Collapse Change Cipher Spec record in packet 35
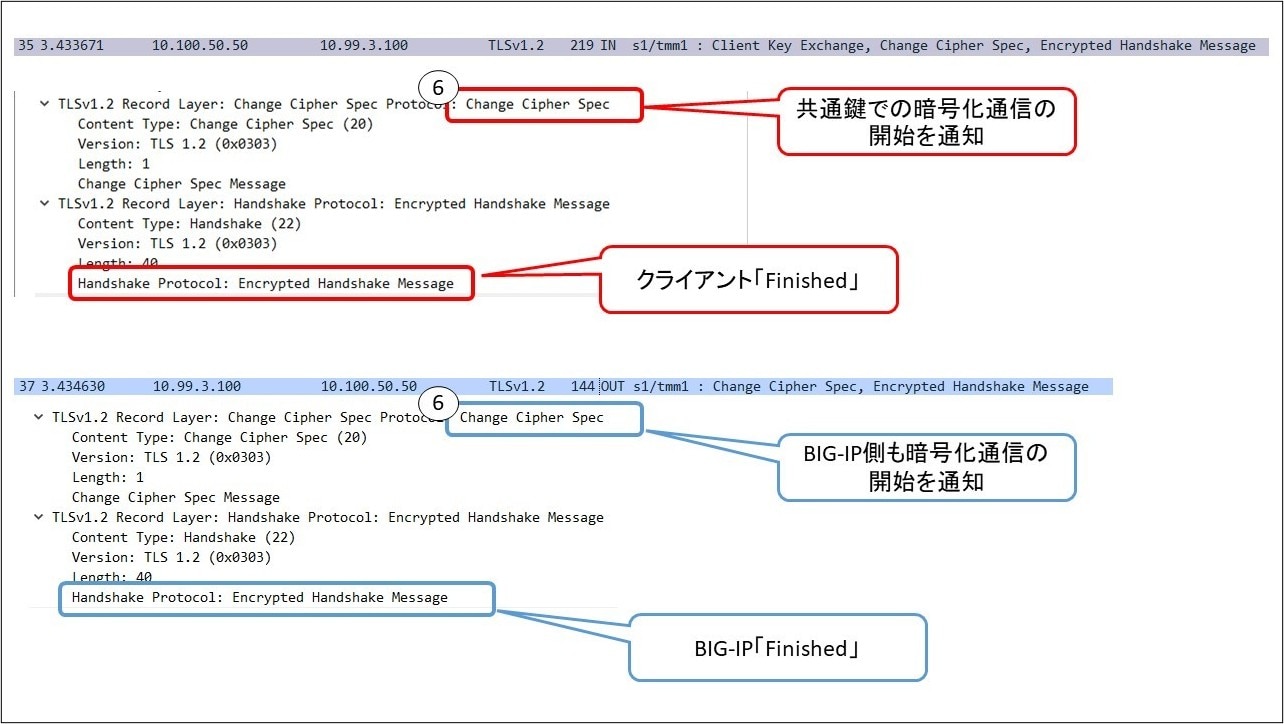The image size is (1284, 724). click(44, 104)
